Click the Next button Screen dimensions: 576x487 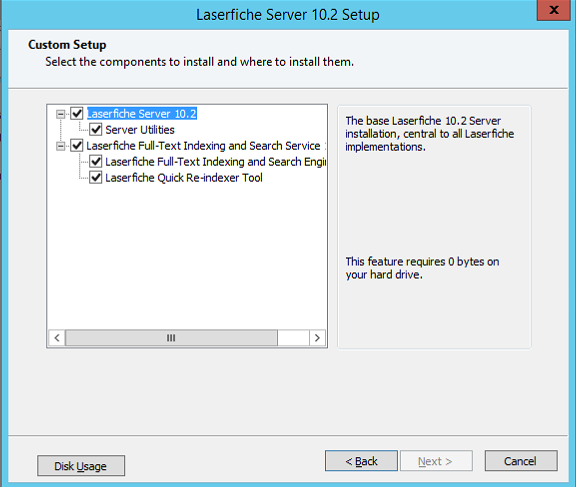coord(436,461)
